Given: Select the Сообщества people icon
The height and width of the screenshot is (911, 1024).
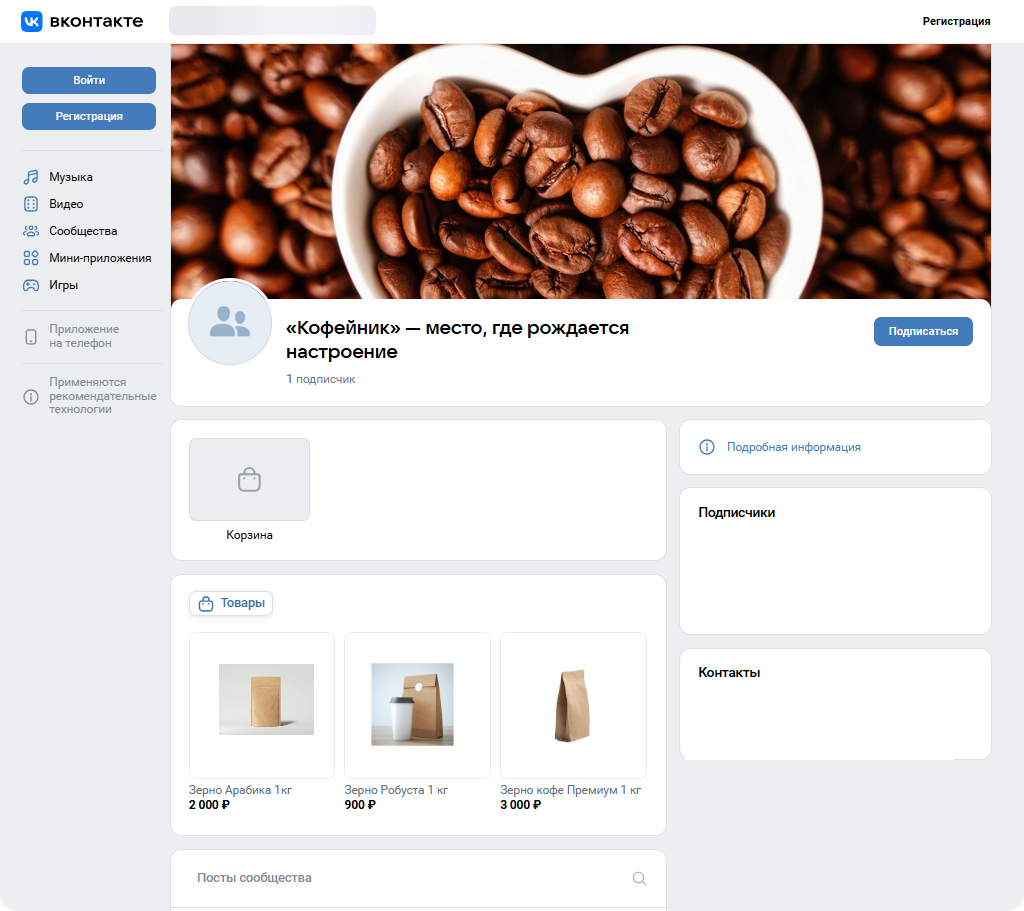Looking at the screenshot, I should pyautogui.click(x=31, y=231).
